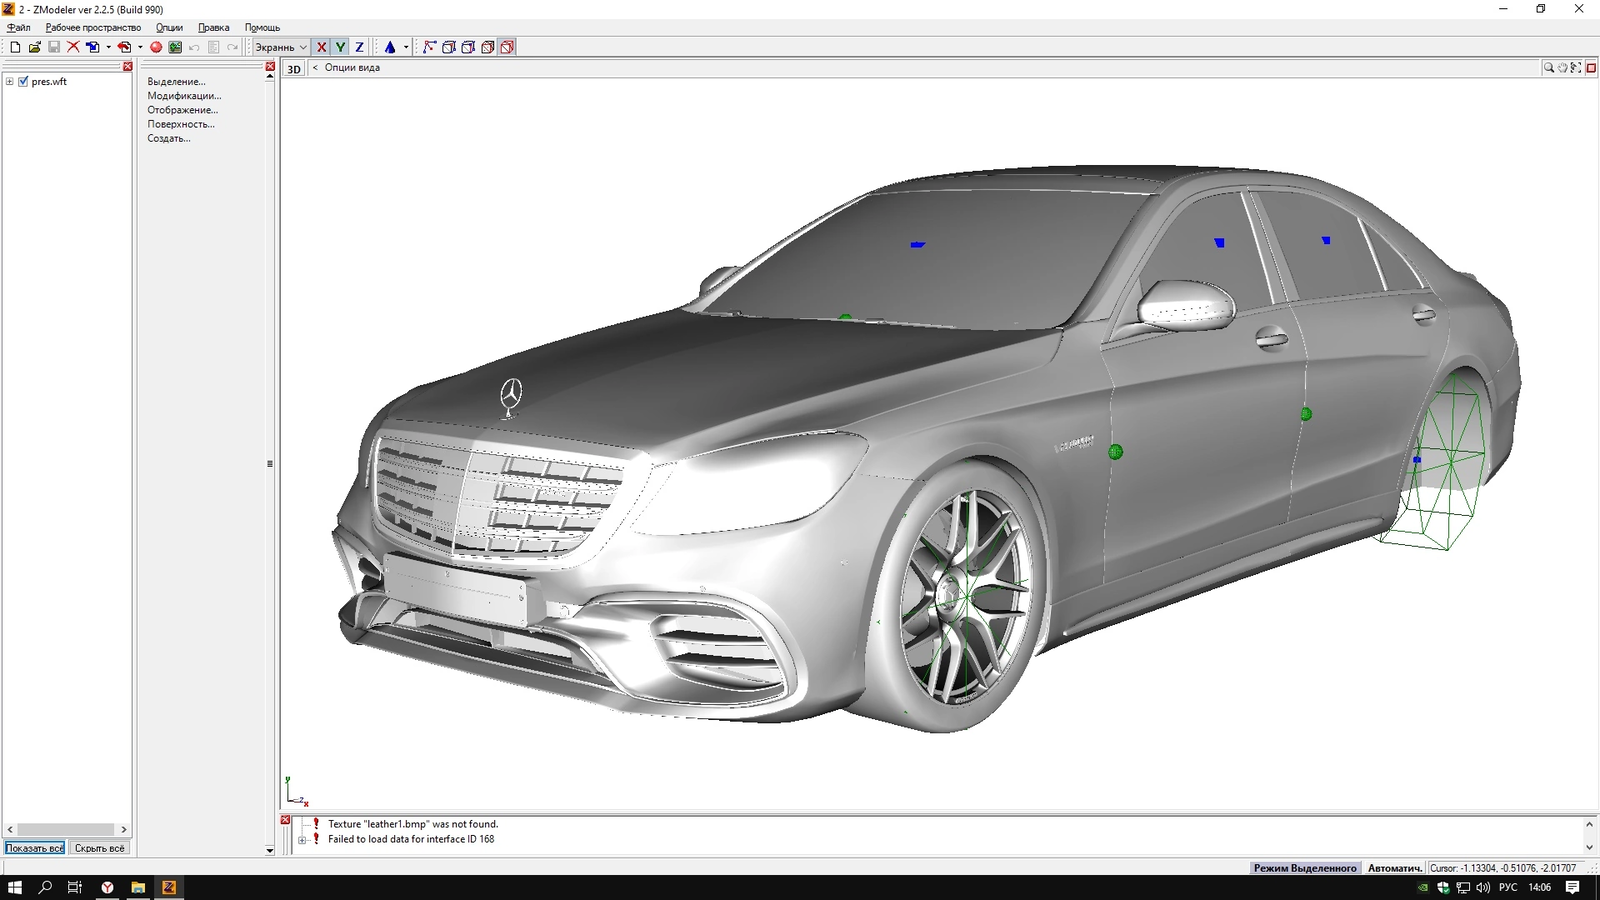The height and width of the screenshot is (900, 1600).
Task: Open the Textures browser icon
Action: [x=175, y=47]
